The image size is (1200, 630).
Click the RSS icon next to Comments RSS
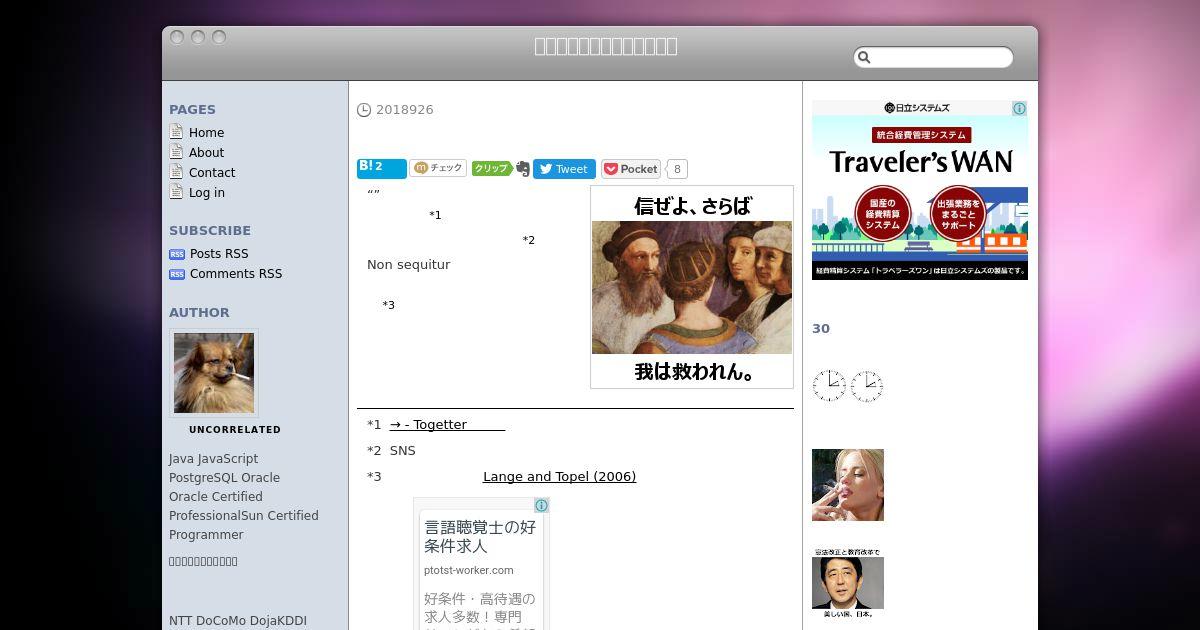click(x=177, y=274)
